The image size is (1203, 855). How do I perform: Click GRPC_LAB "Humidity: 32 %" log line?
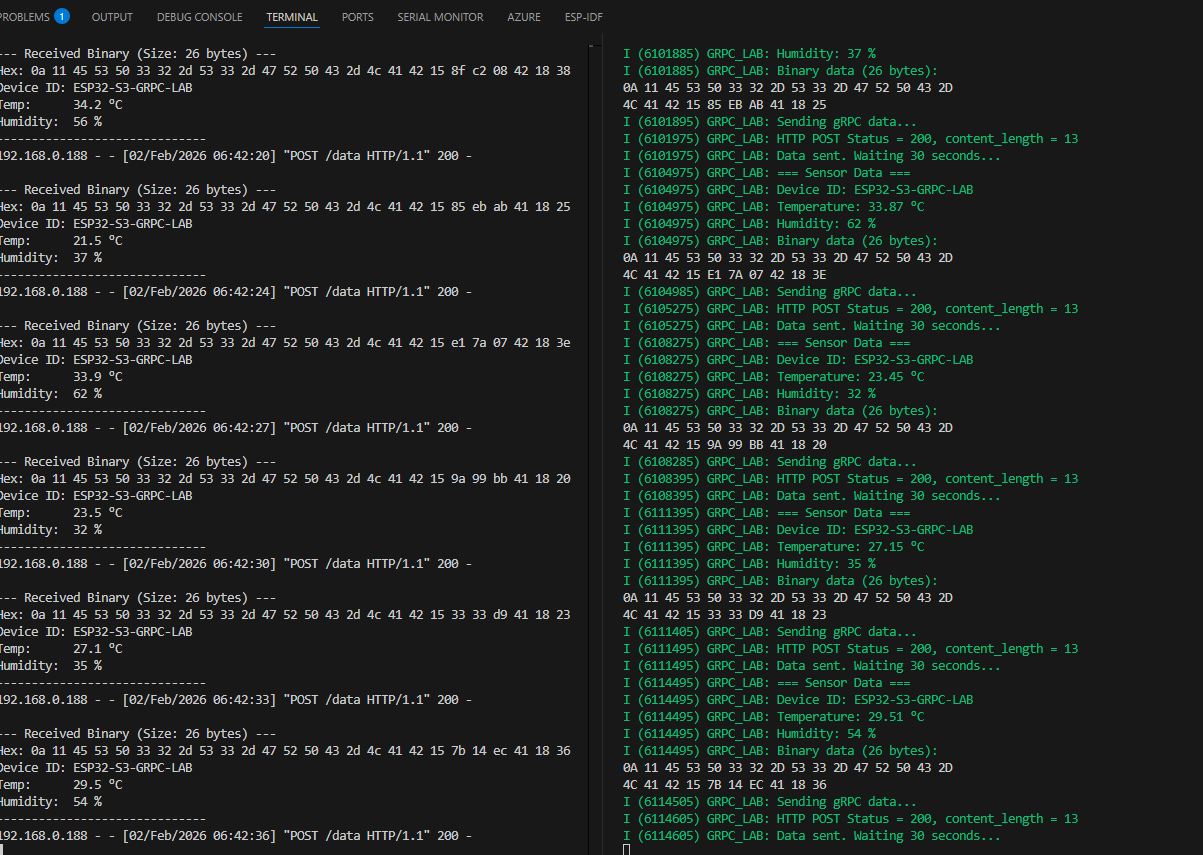(749, 394)
